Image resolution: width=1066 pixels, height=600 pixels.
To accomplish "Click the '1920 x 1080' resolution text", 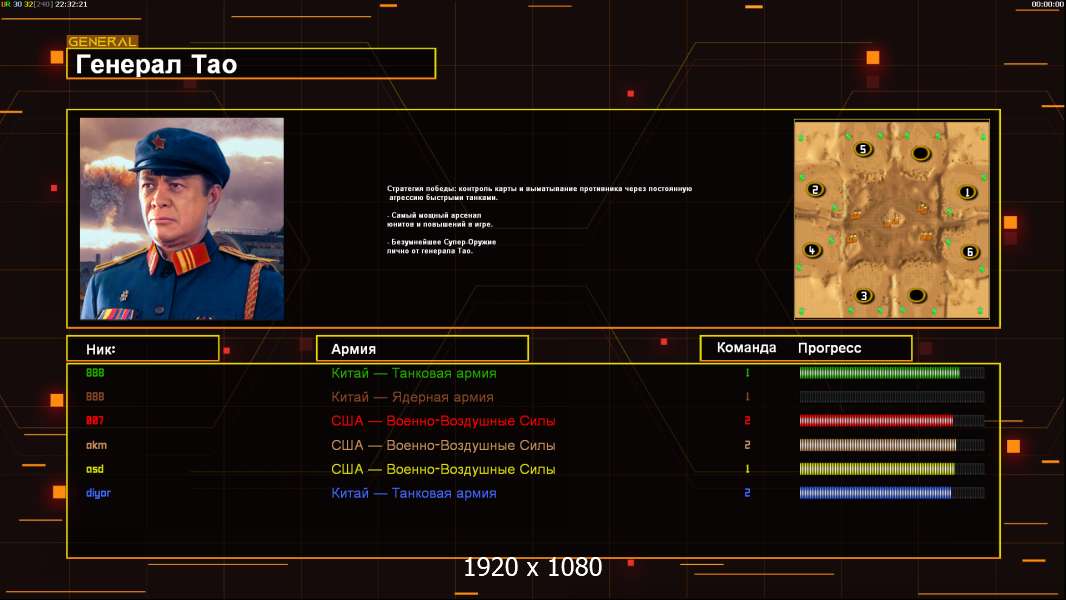I will (533, 567).
